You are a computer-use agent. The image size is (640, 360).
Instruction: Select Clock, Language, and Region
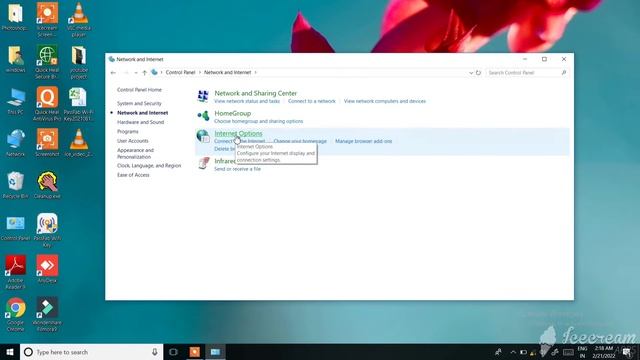click(149, 166)
